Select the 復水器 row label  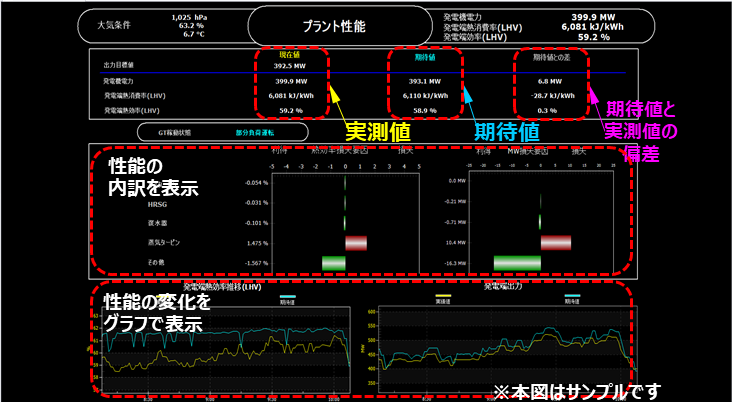pos(158,223)
